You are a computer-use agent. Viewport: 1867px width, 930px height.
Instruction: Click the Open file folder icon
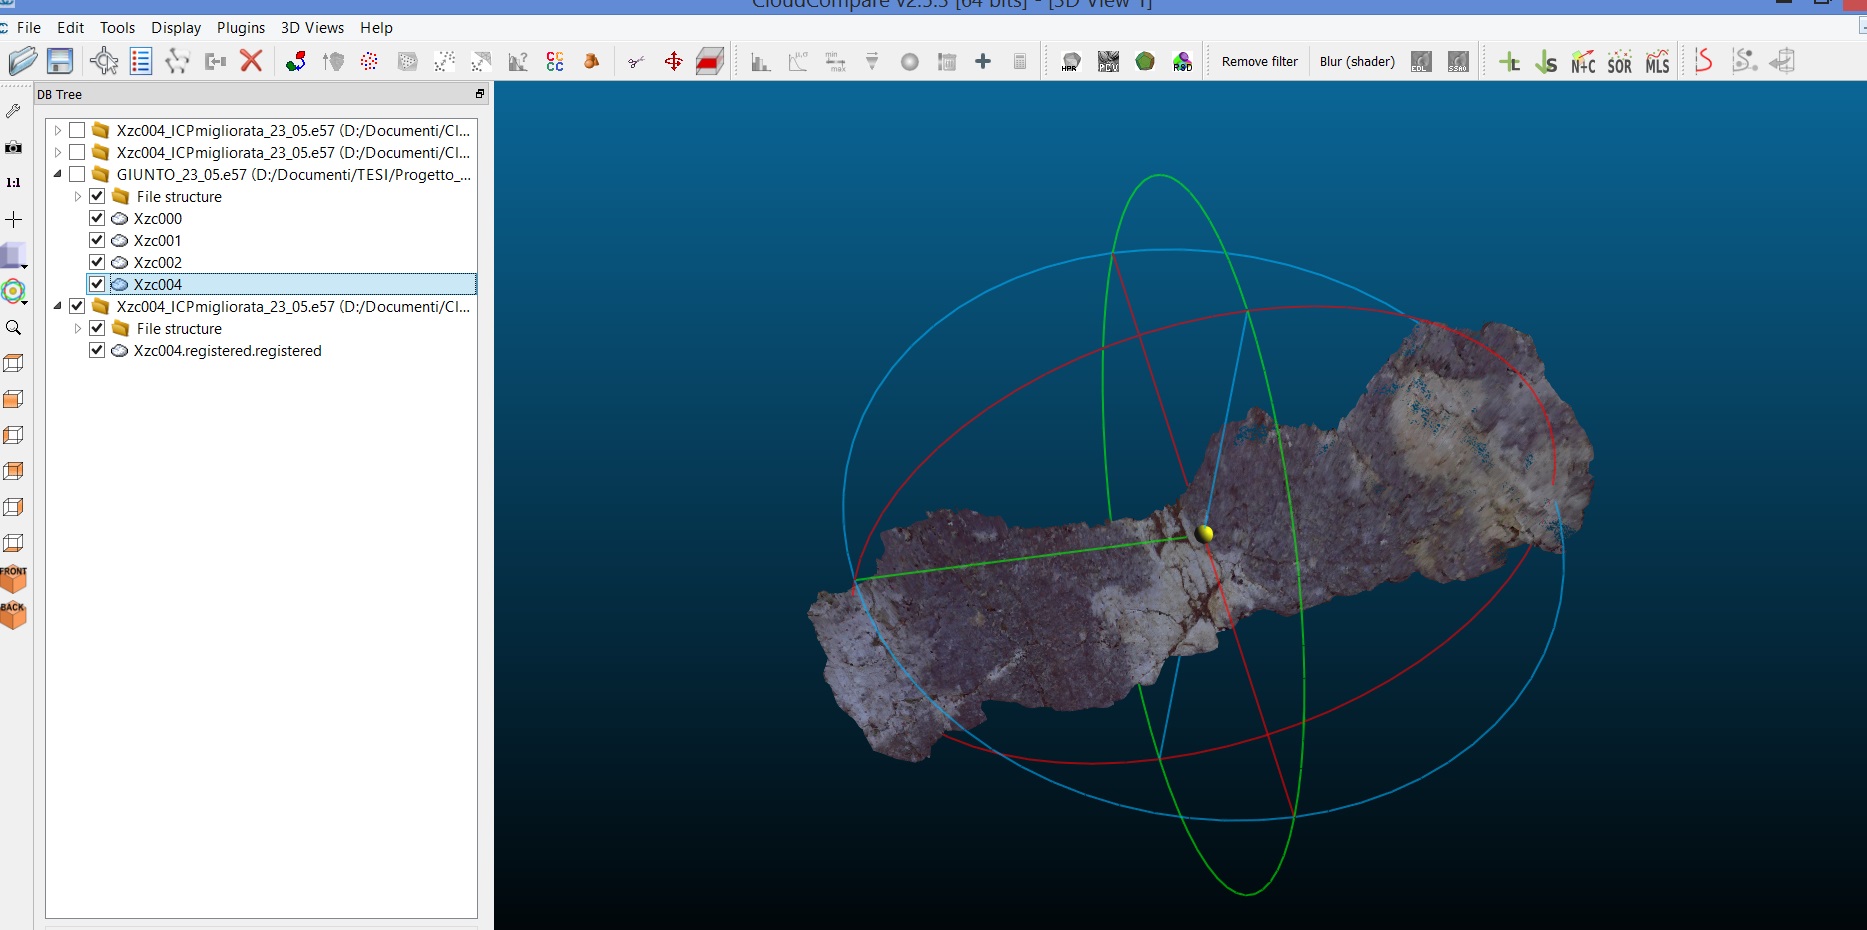pos(22,61)
